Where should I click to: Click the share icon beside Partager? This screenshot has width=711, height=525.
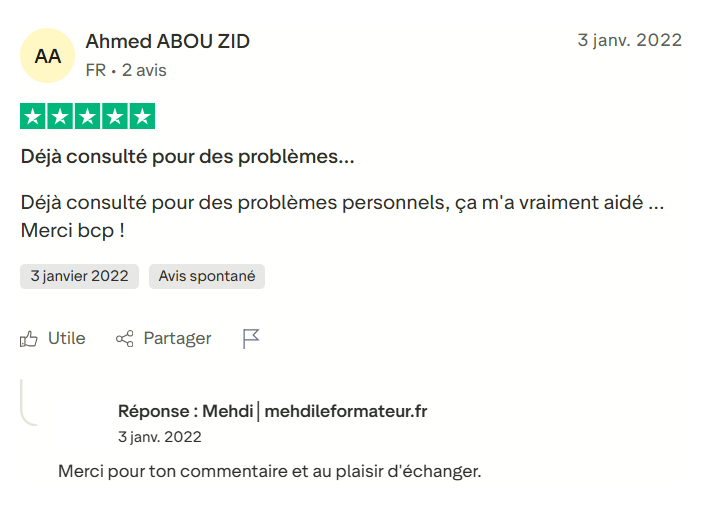pos(125,339)
